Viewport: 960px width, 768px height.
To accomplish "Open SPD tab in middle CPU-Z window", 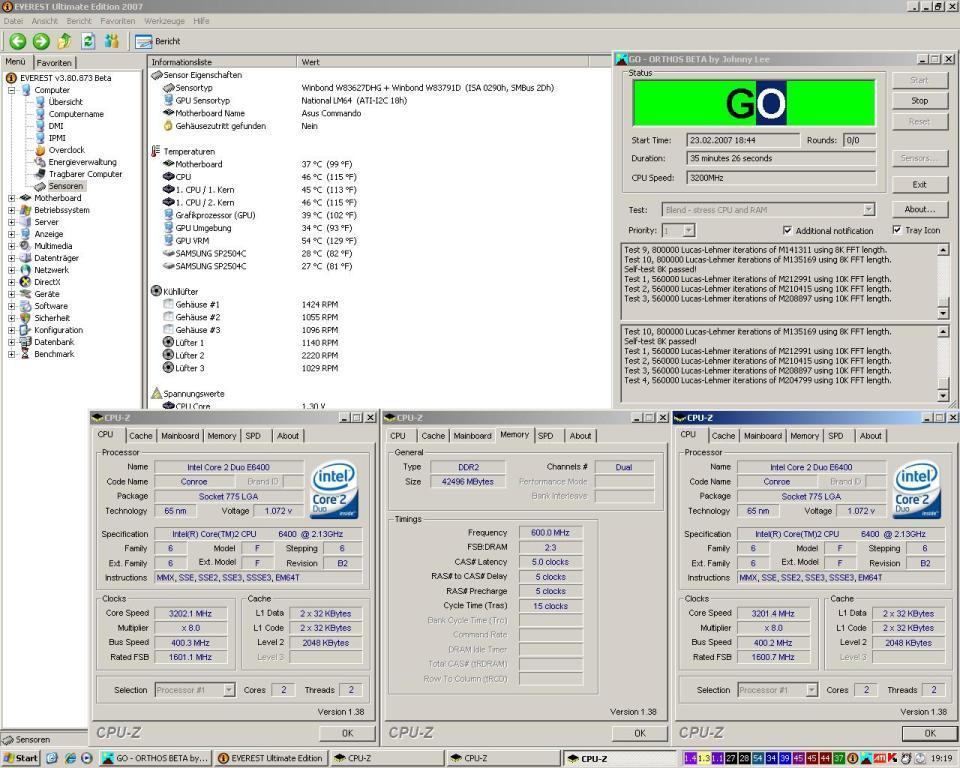I will 546,436.
